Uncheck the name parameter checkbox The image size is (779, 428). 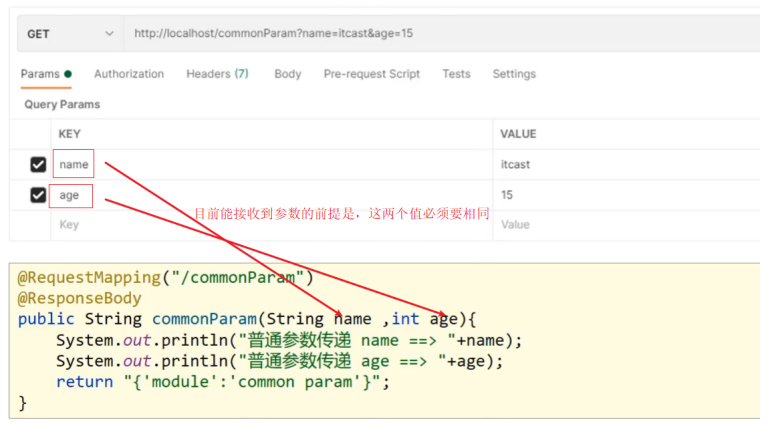tap(38, 165)
